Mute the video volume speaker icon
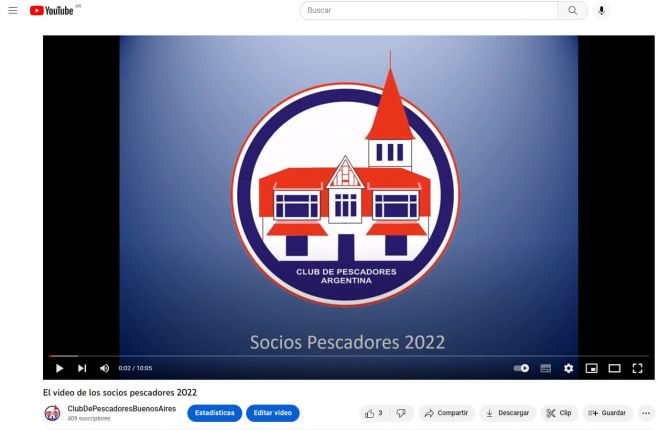The image size is (659, 430). [104, 368]
